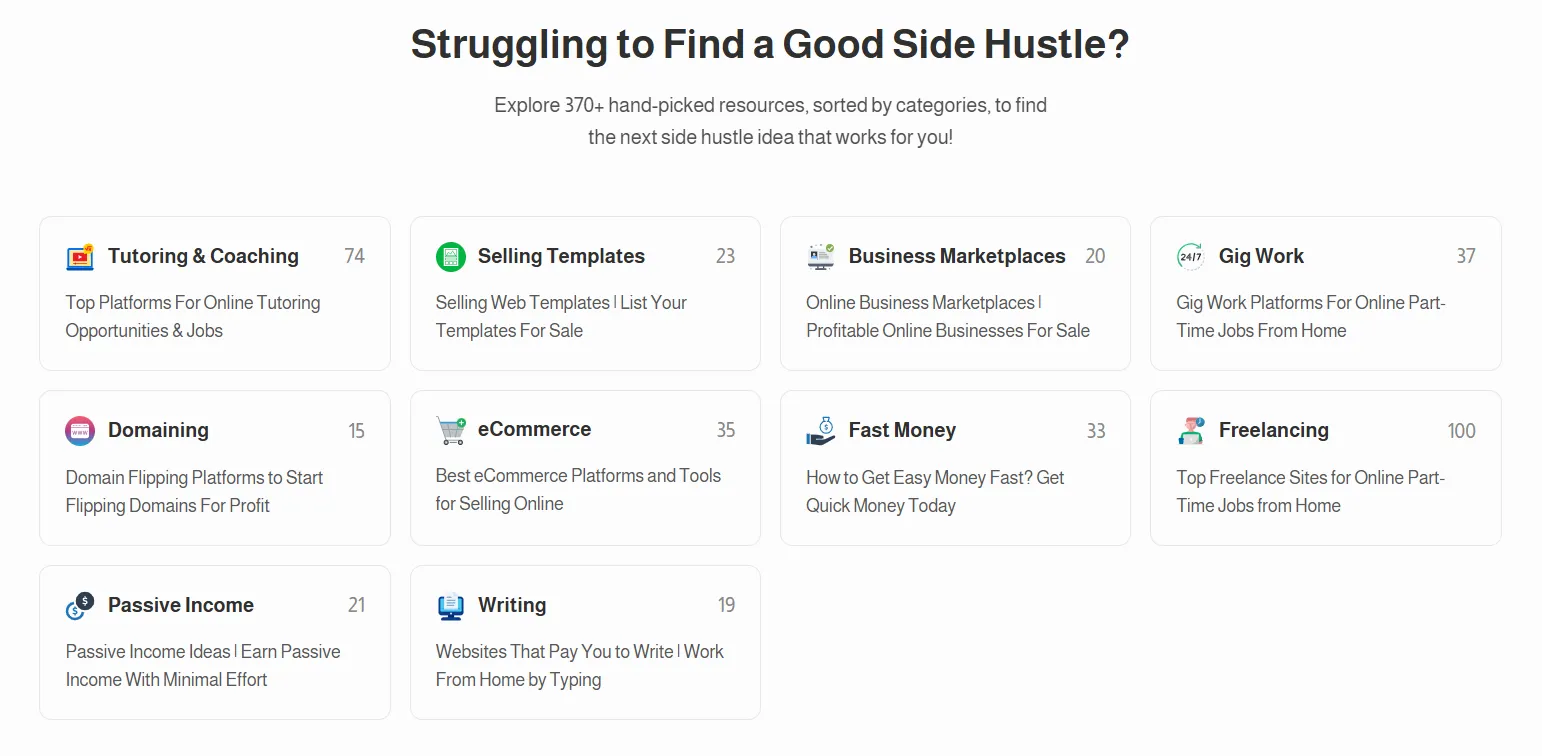Screen dimensions: 1542x756
Task: Click the Business Marketplaces monitor icon
Action: point(821,257)
